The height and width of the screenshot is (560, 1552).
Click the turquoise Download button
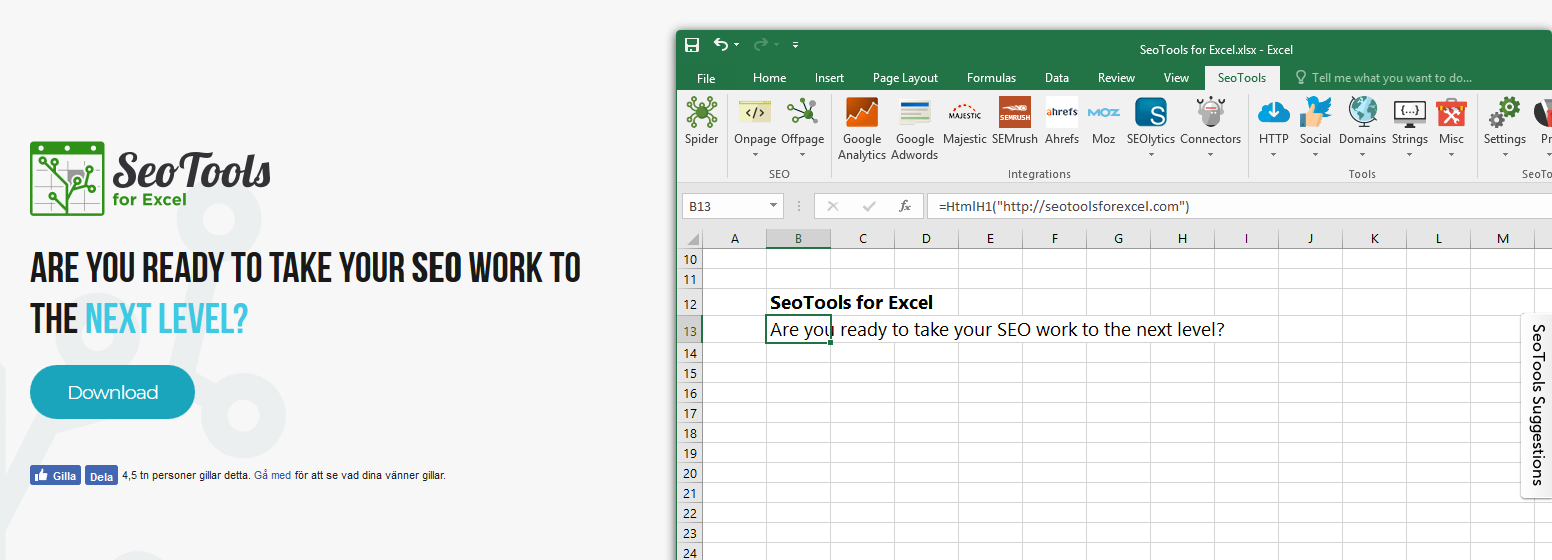112,392
